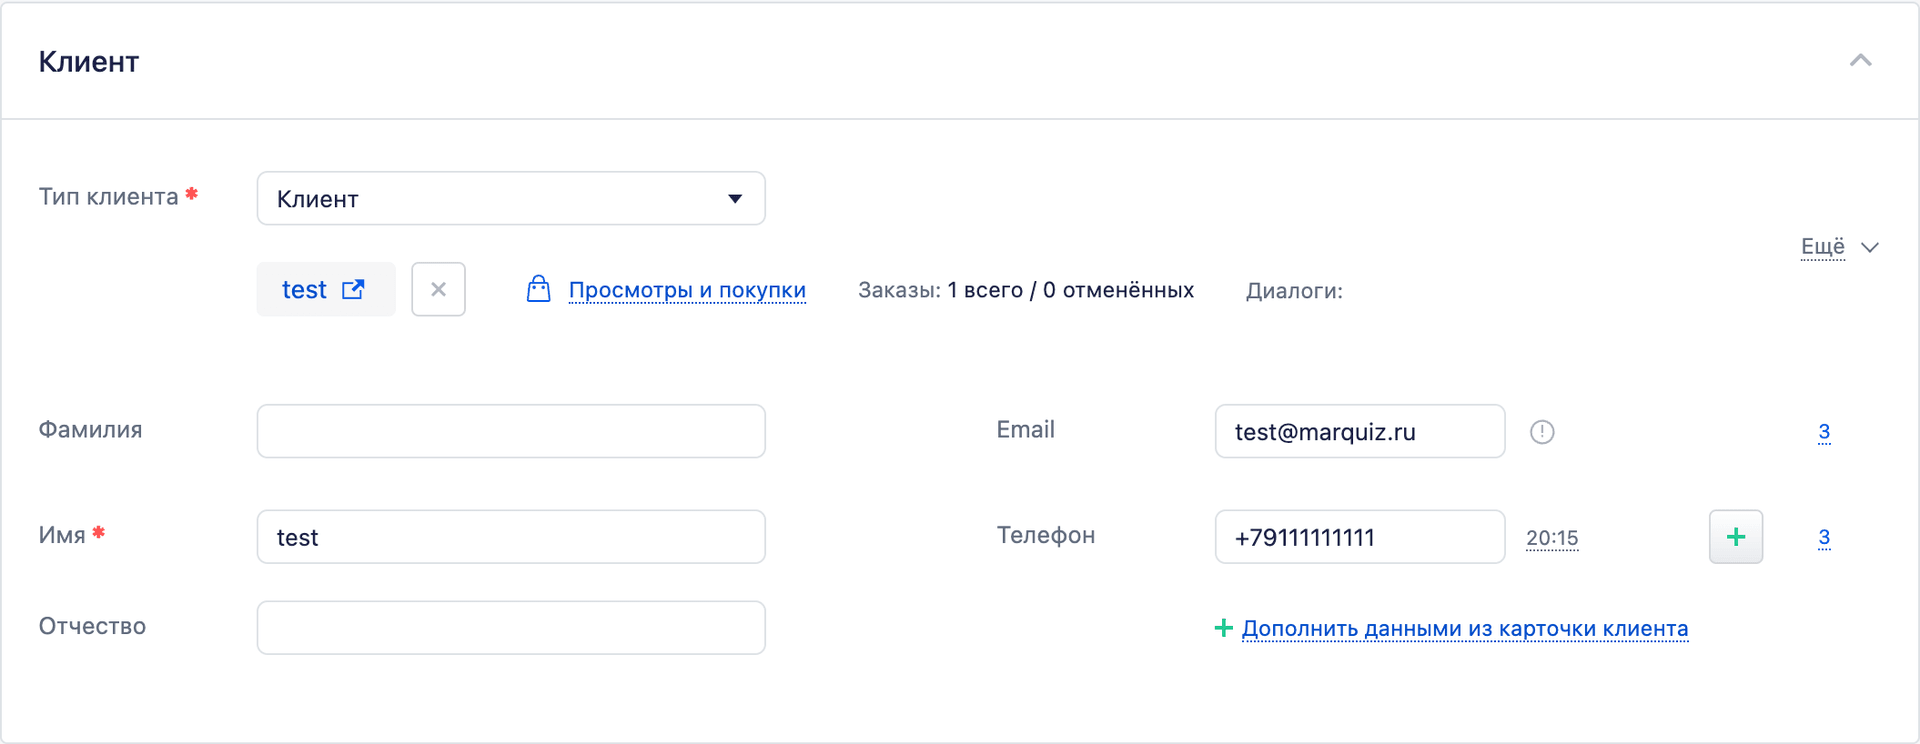
Task: Expand the Ещё options
Action: 1822,246
